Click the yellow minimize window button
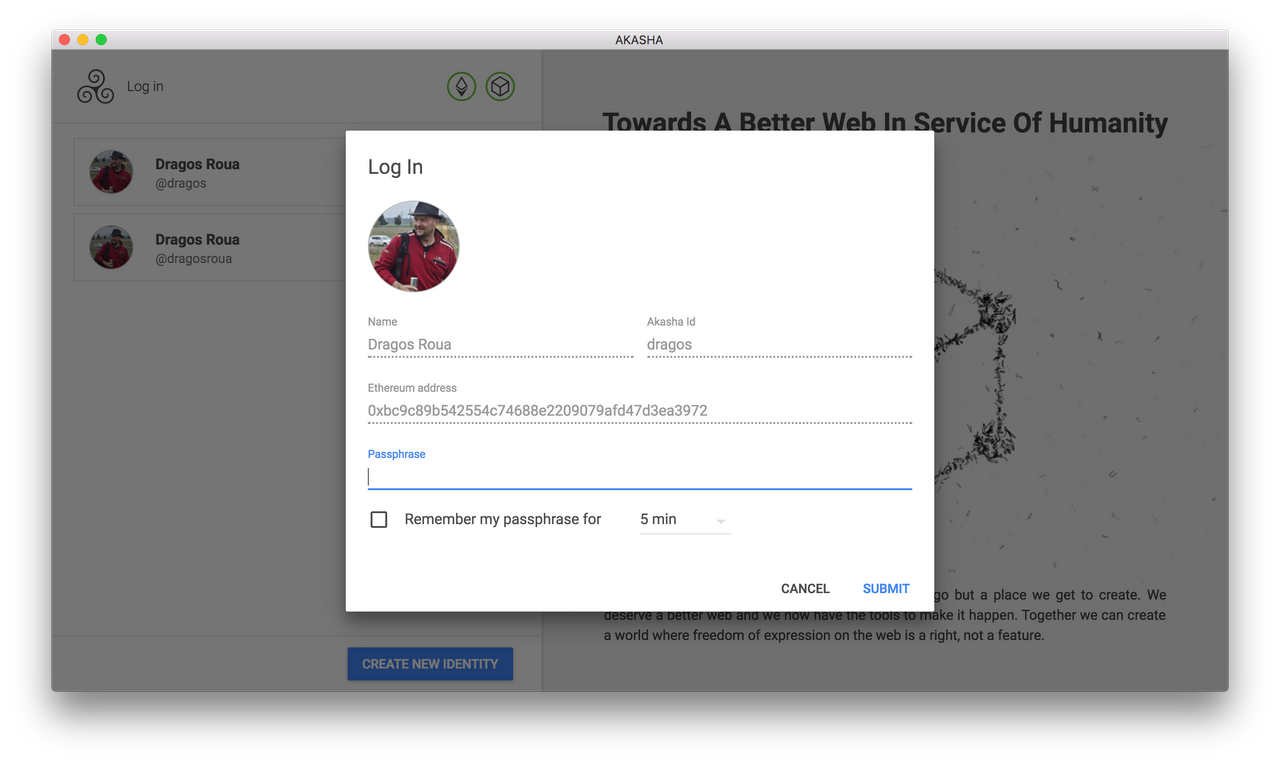 pyautogui.click(x=81, y=38)
